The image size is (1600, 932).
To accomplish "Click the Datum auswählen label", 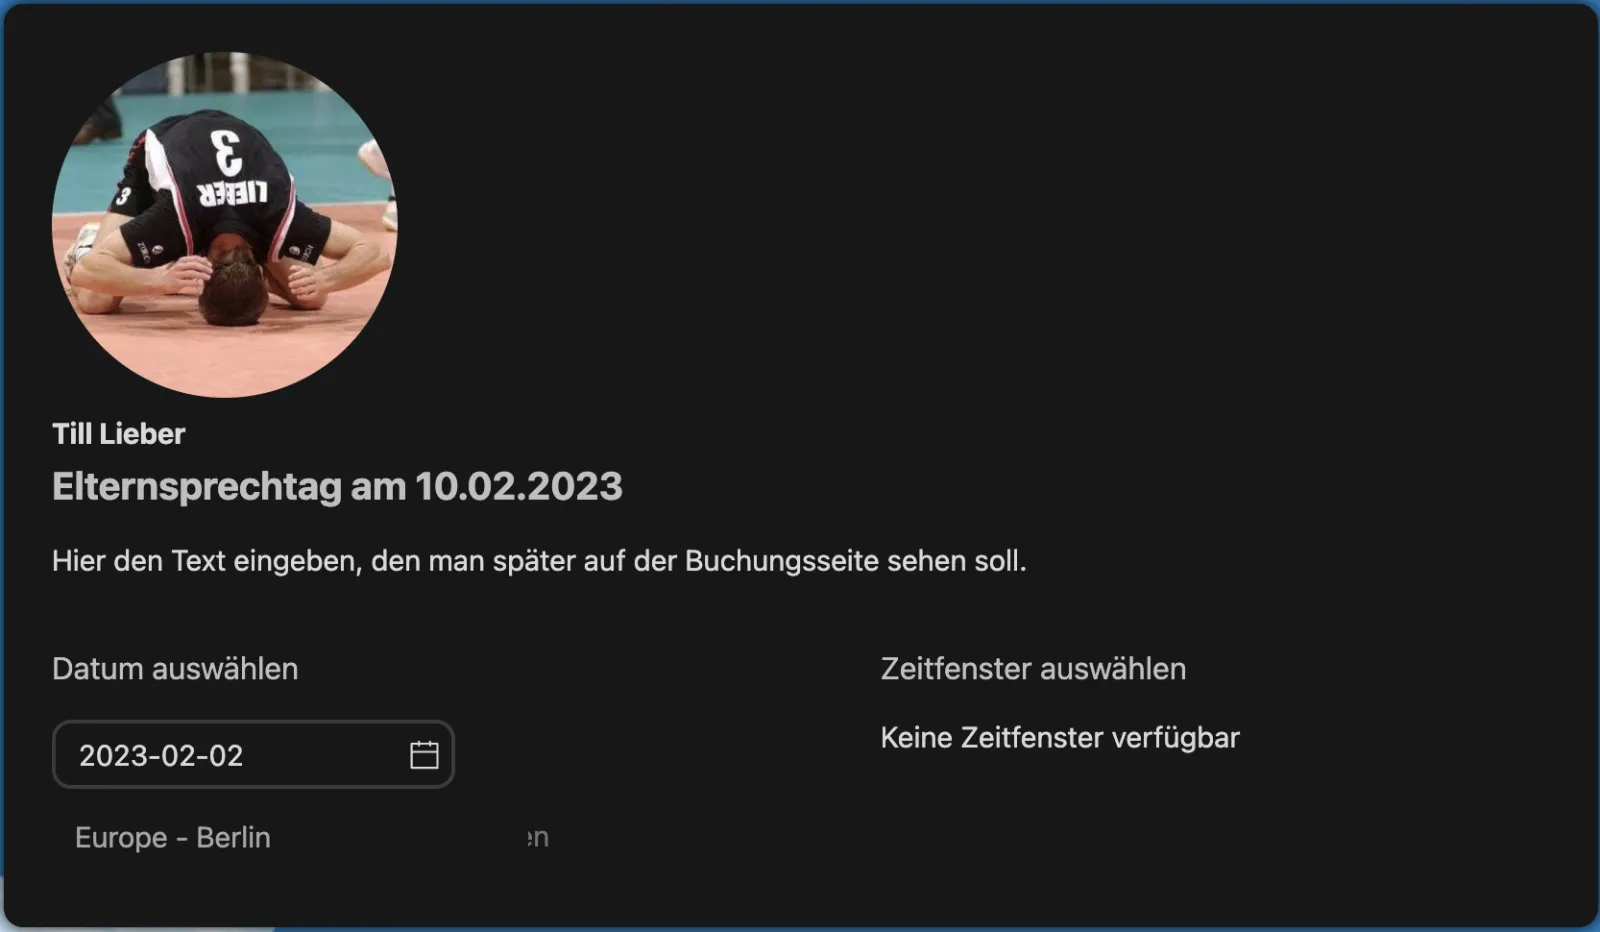I will pos(175,668).
